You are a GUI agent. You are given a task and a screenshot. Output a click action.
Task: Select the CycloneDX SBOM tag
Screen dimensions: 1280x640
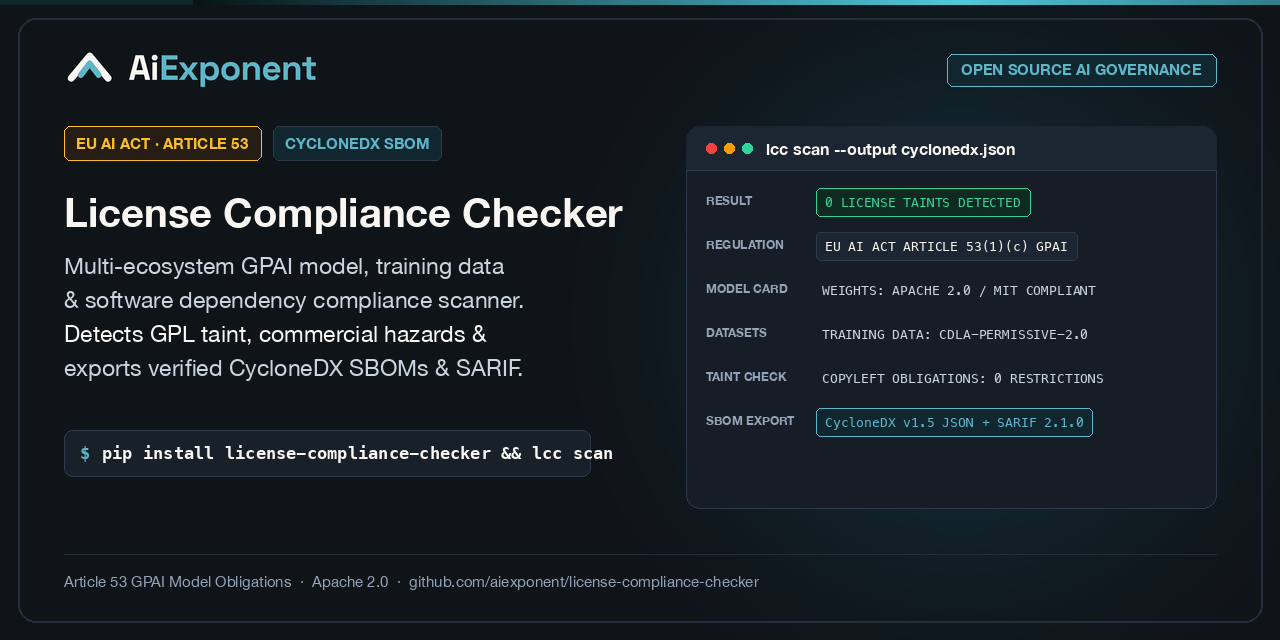357,143
